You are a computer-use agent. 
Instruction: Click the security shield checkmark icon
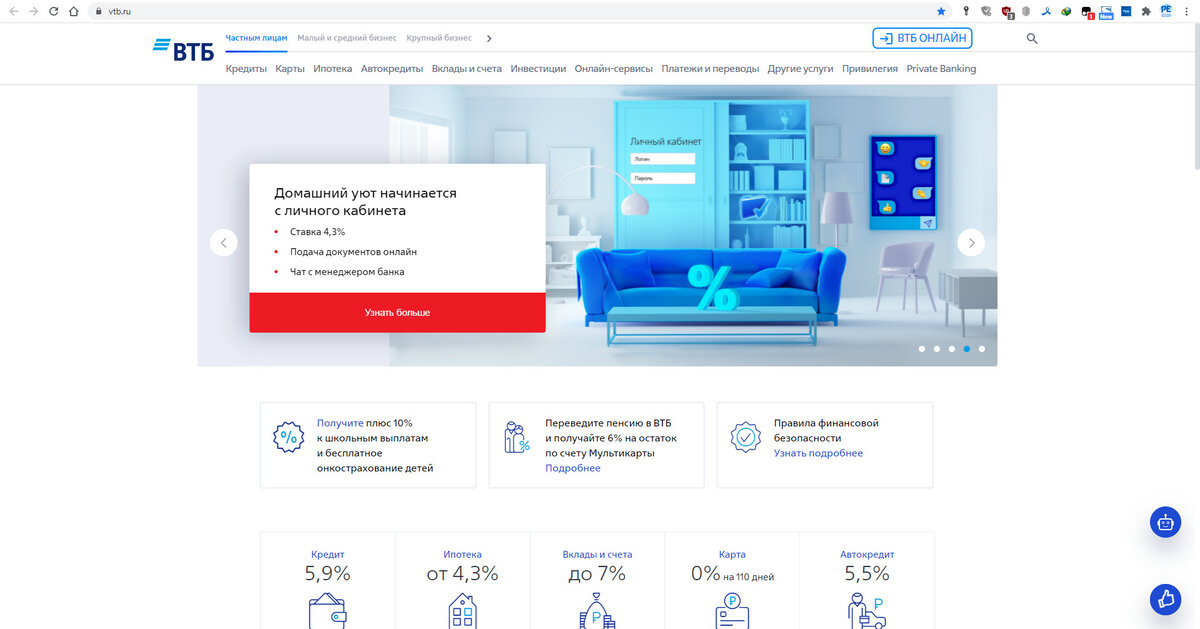[x=745, y=437]
